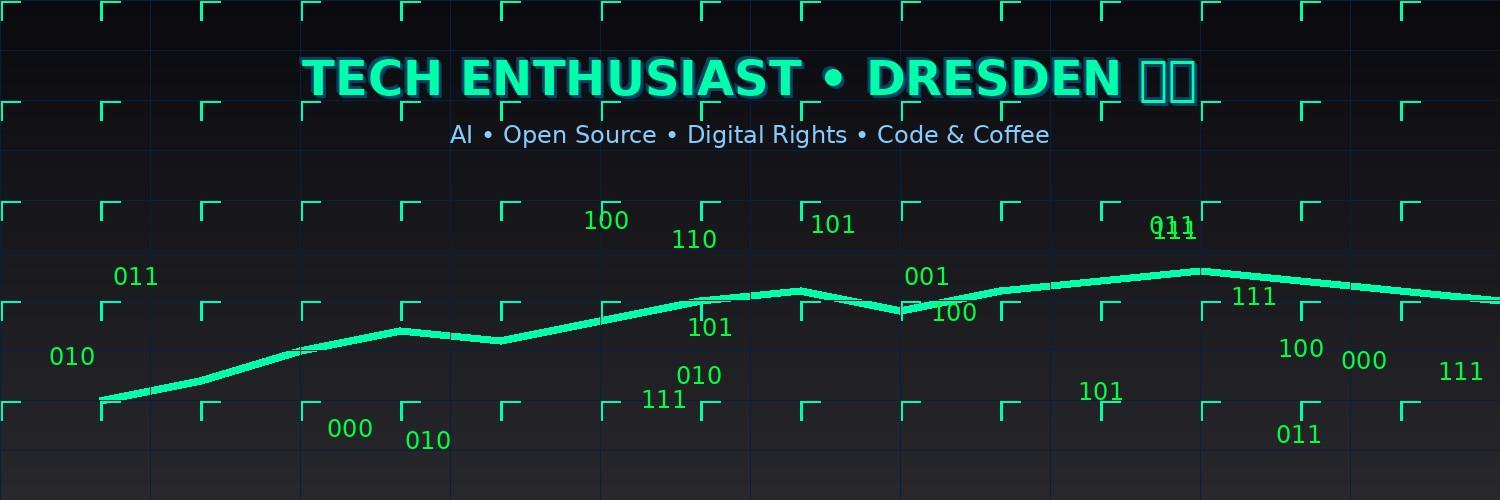
Task: Select "Open Source" in the subtitle
Action: [x=579, y=135]
